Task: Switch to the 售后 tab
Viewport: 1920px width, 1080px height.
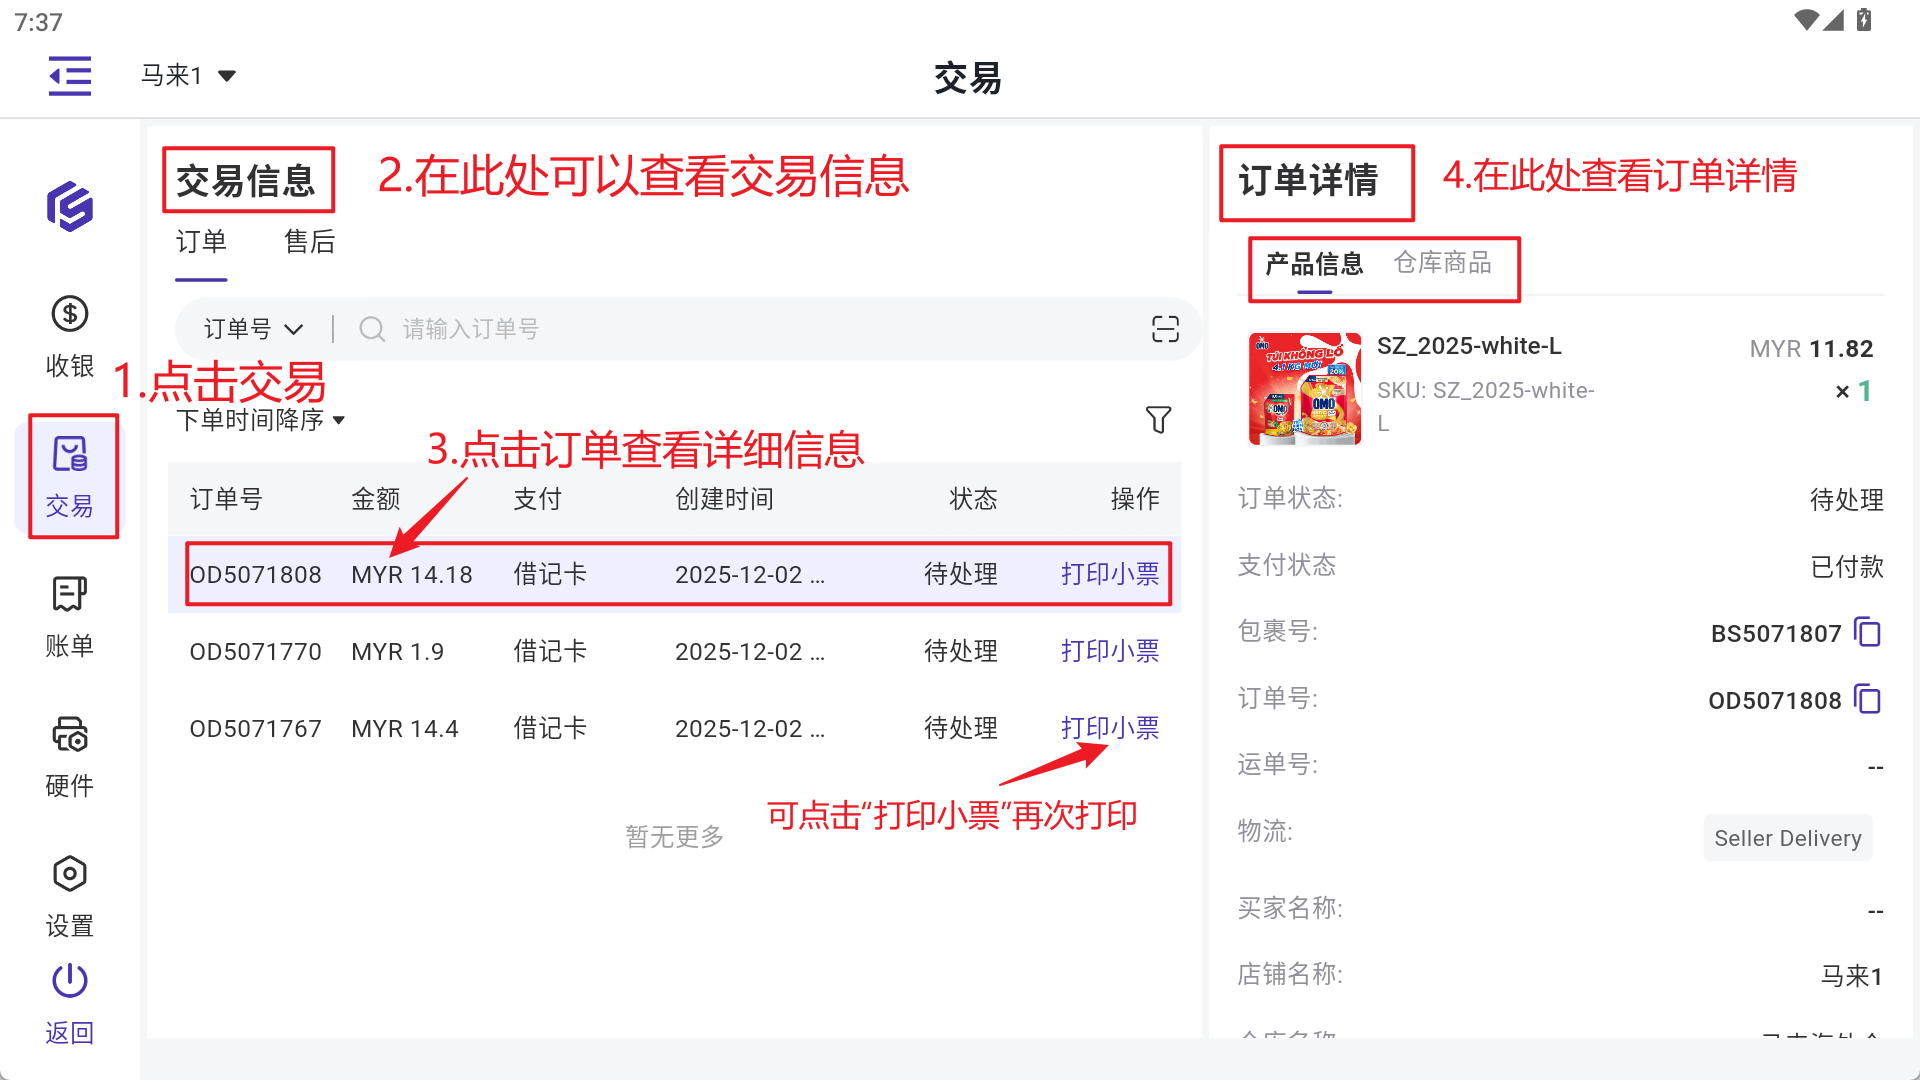Action: pos(309,242)
